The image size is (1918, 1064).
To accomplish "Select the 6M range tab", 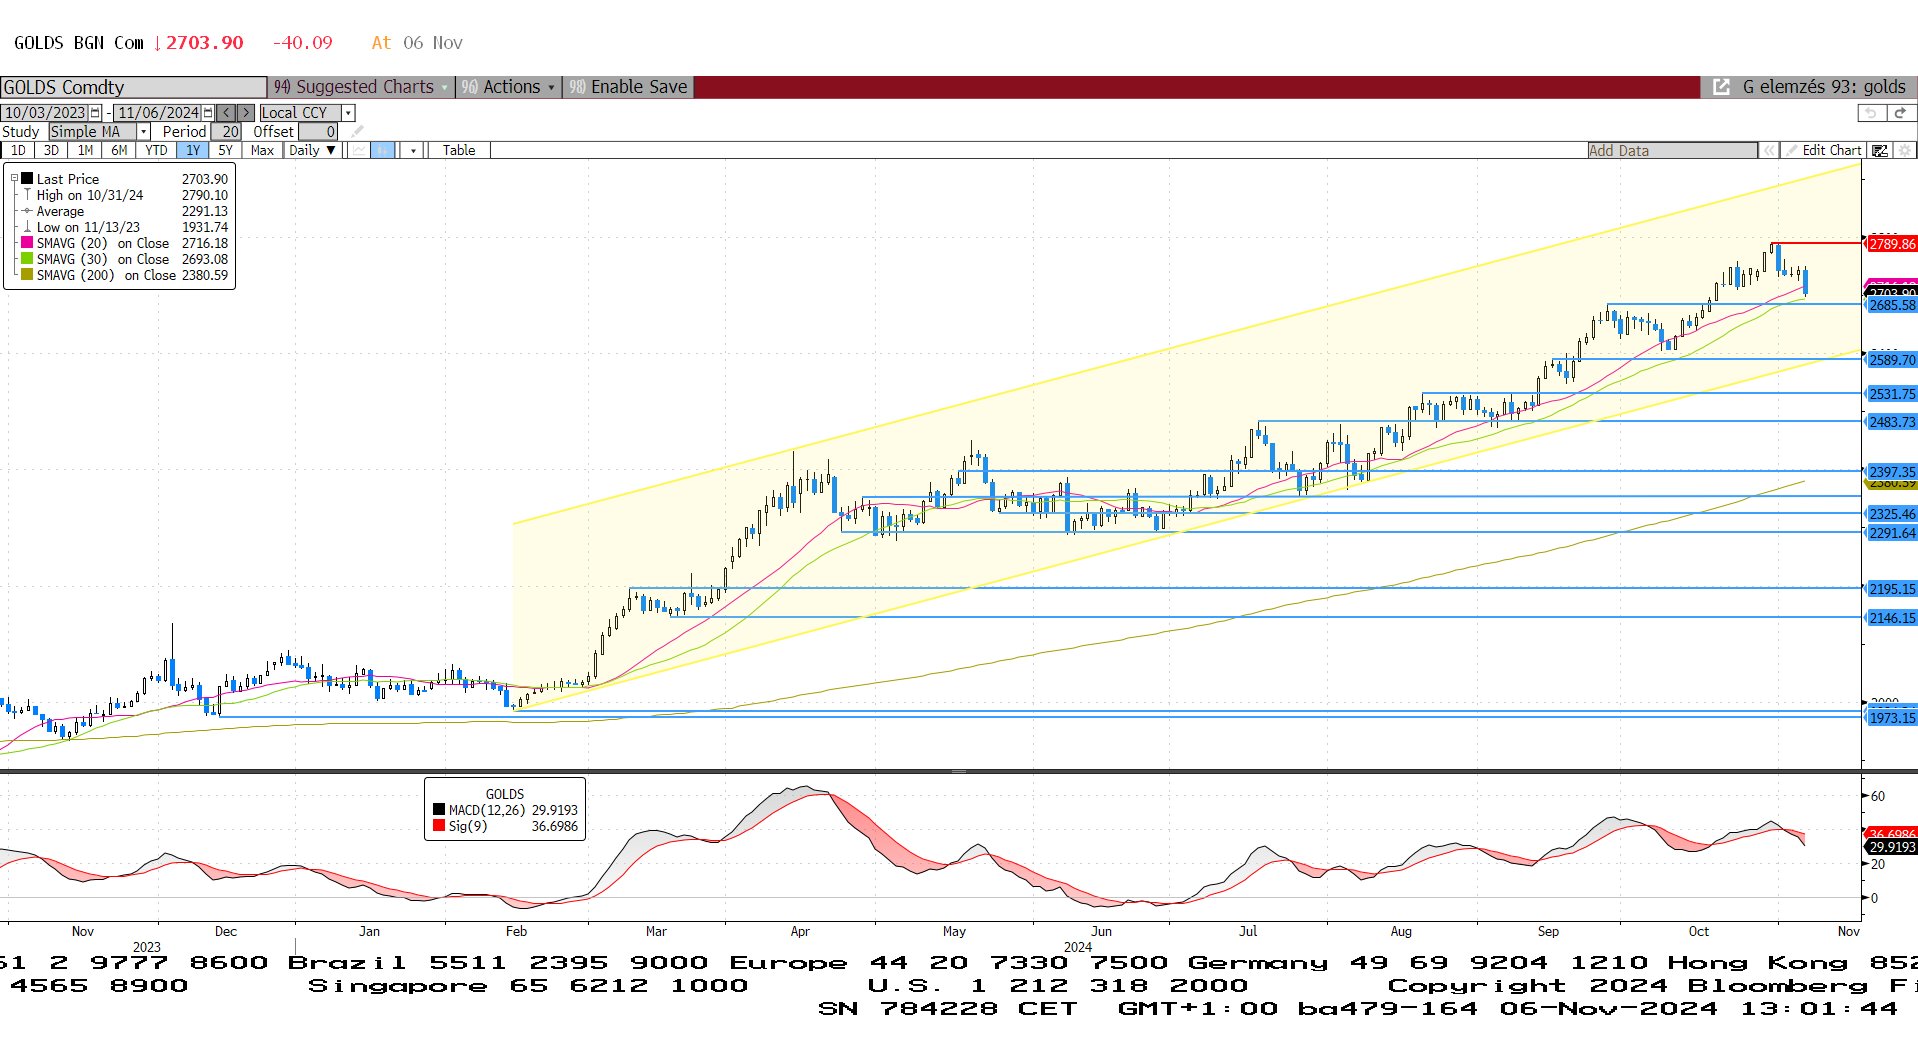I will [x=119, y=150].
